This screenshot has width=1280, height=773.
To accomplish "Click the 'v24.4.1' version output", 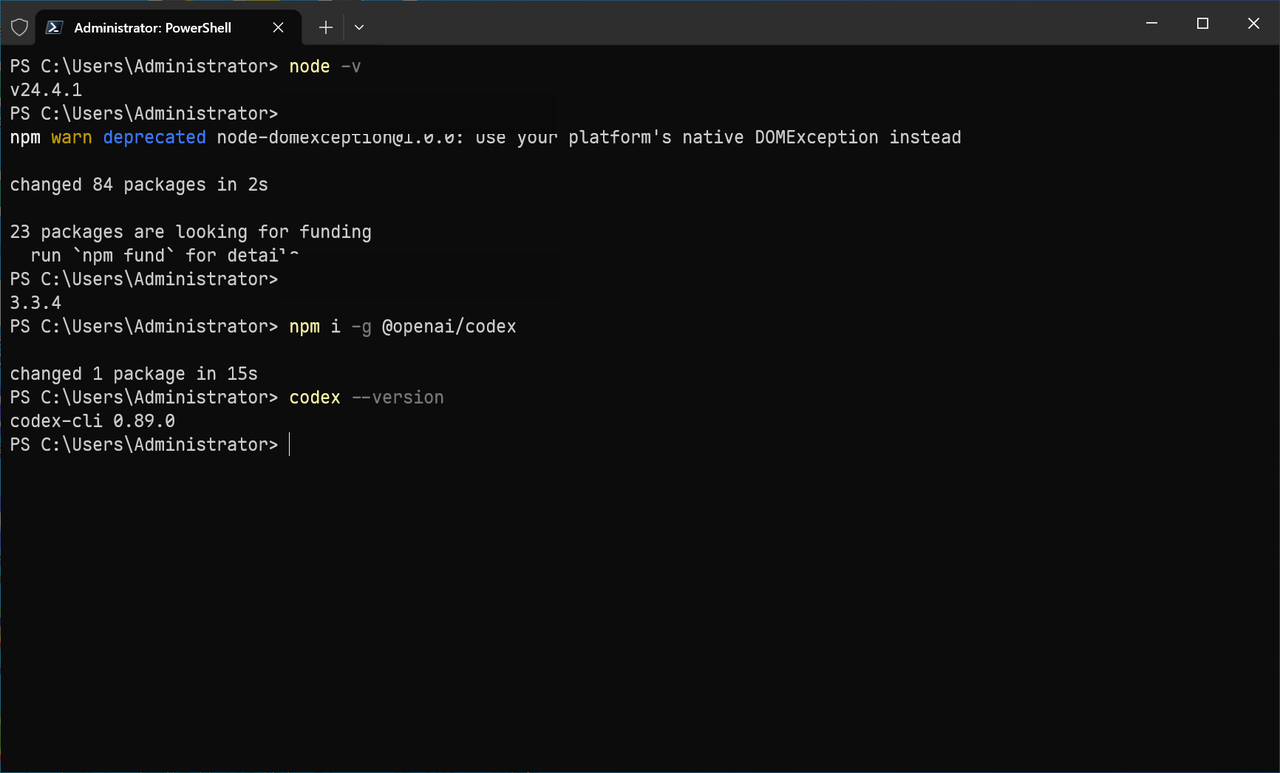I will tap(46, 90).
